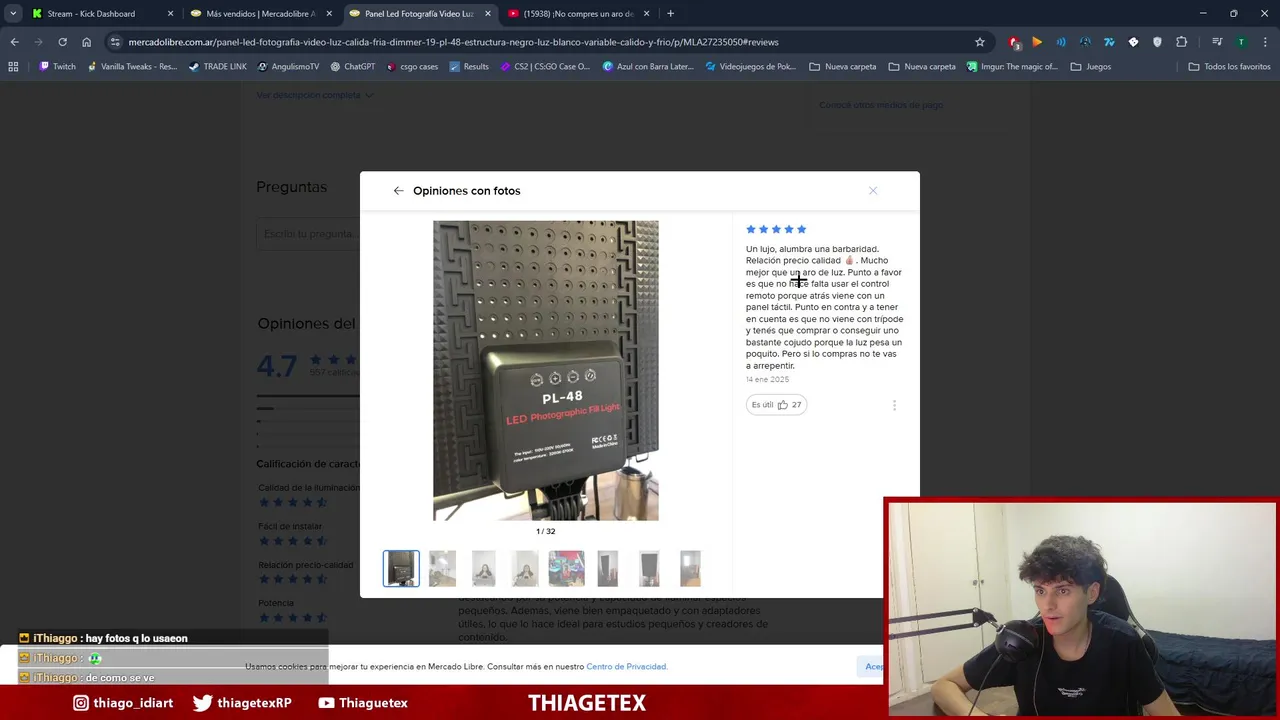
Task: Open csgo cases bookmark
Action: [x=411, y=67]
